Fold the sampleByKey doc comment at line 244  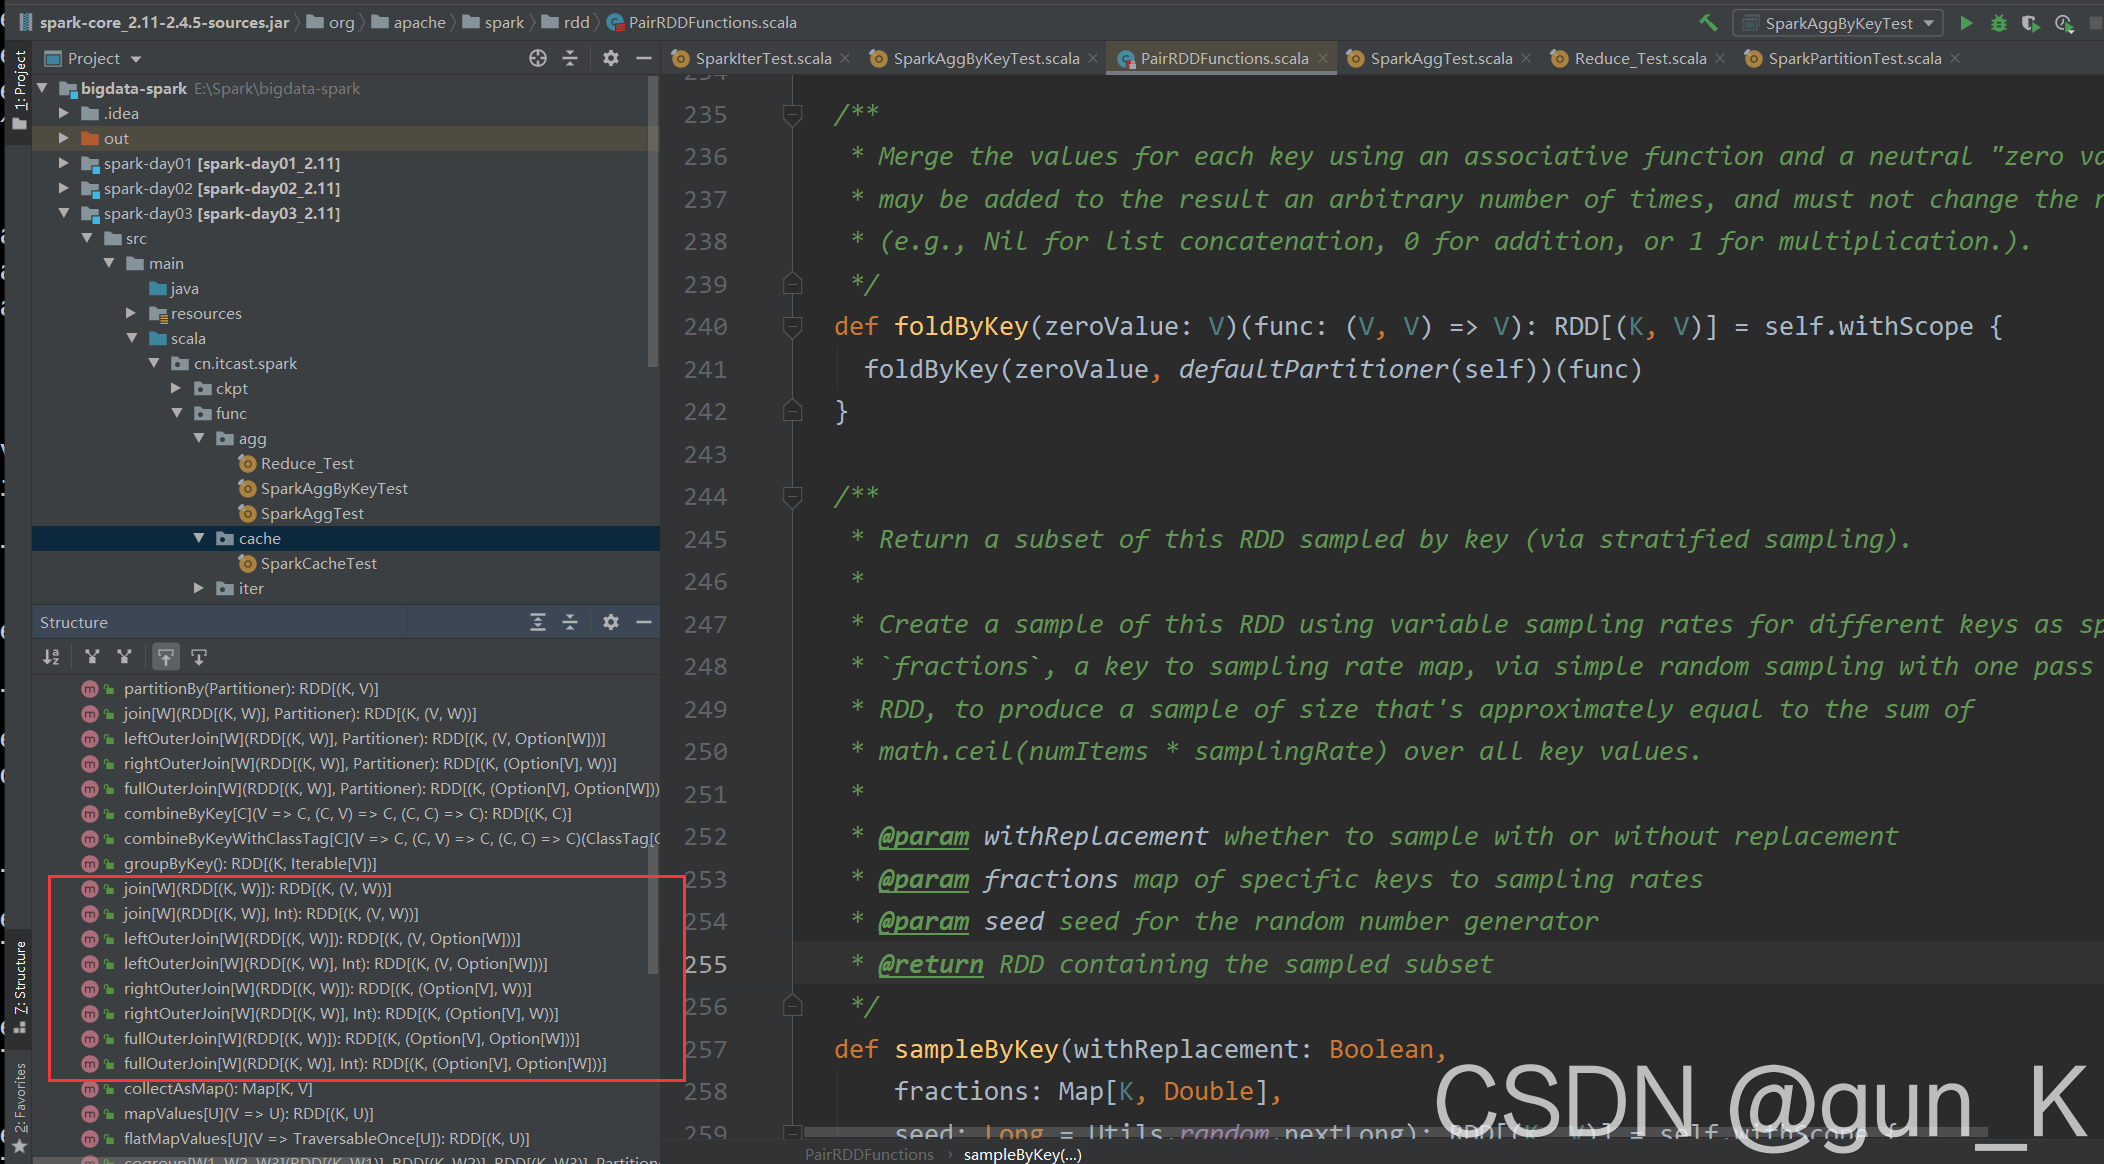pos(792,496)
